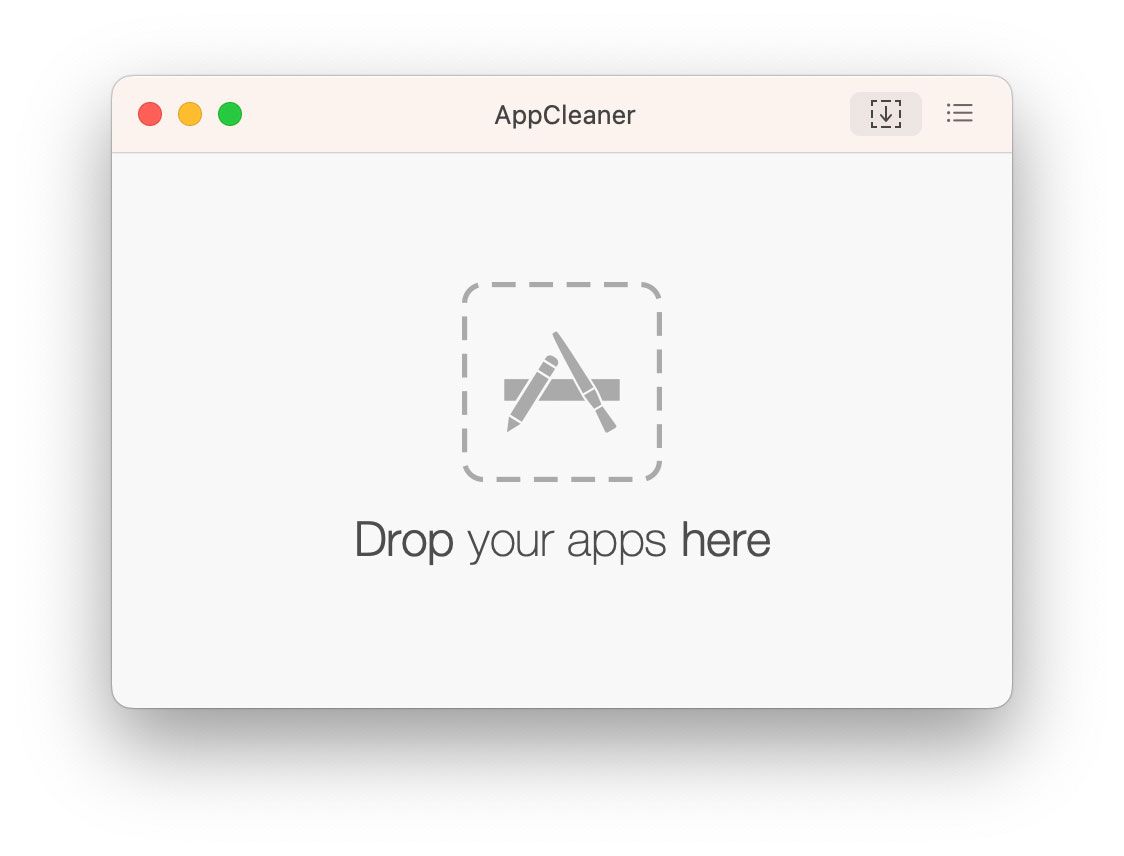Click the AppCleaner window title
The height and width of the screenshot is (856, 1124).
click(565, 115)
